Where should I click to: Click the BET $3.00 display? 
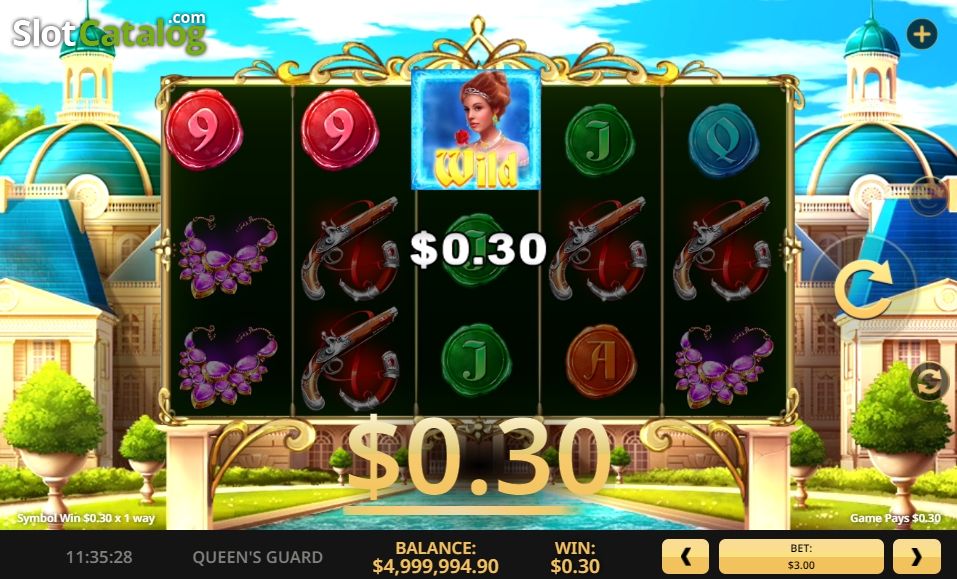click(x=801, y=556)
